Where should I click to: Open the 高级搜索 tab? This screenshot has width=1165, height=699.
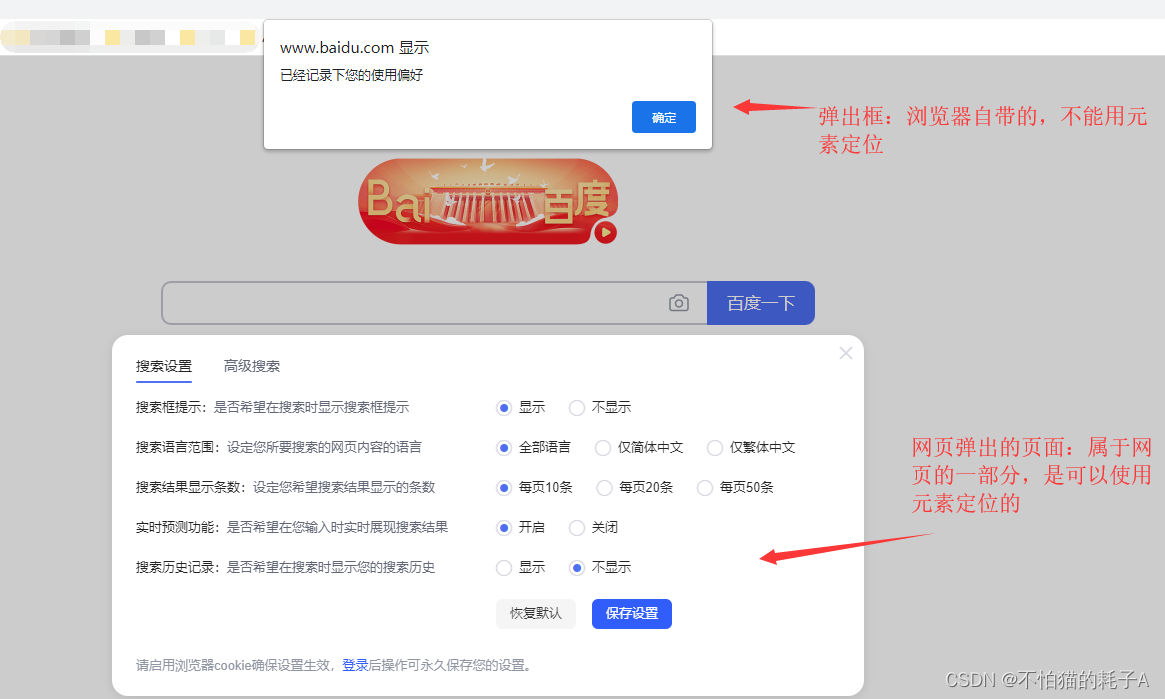click(252, 366)
